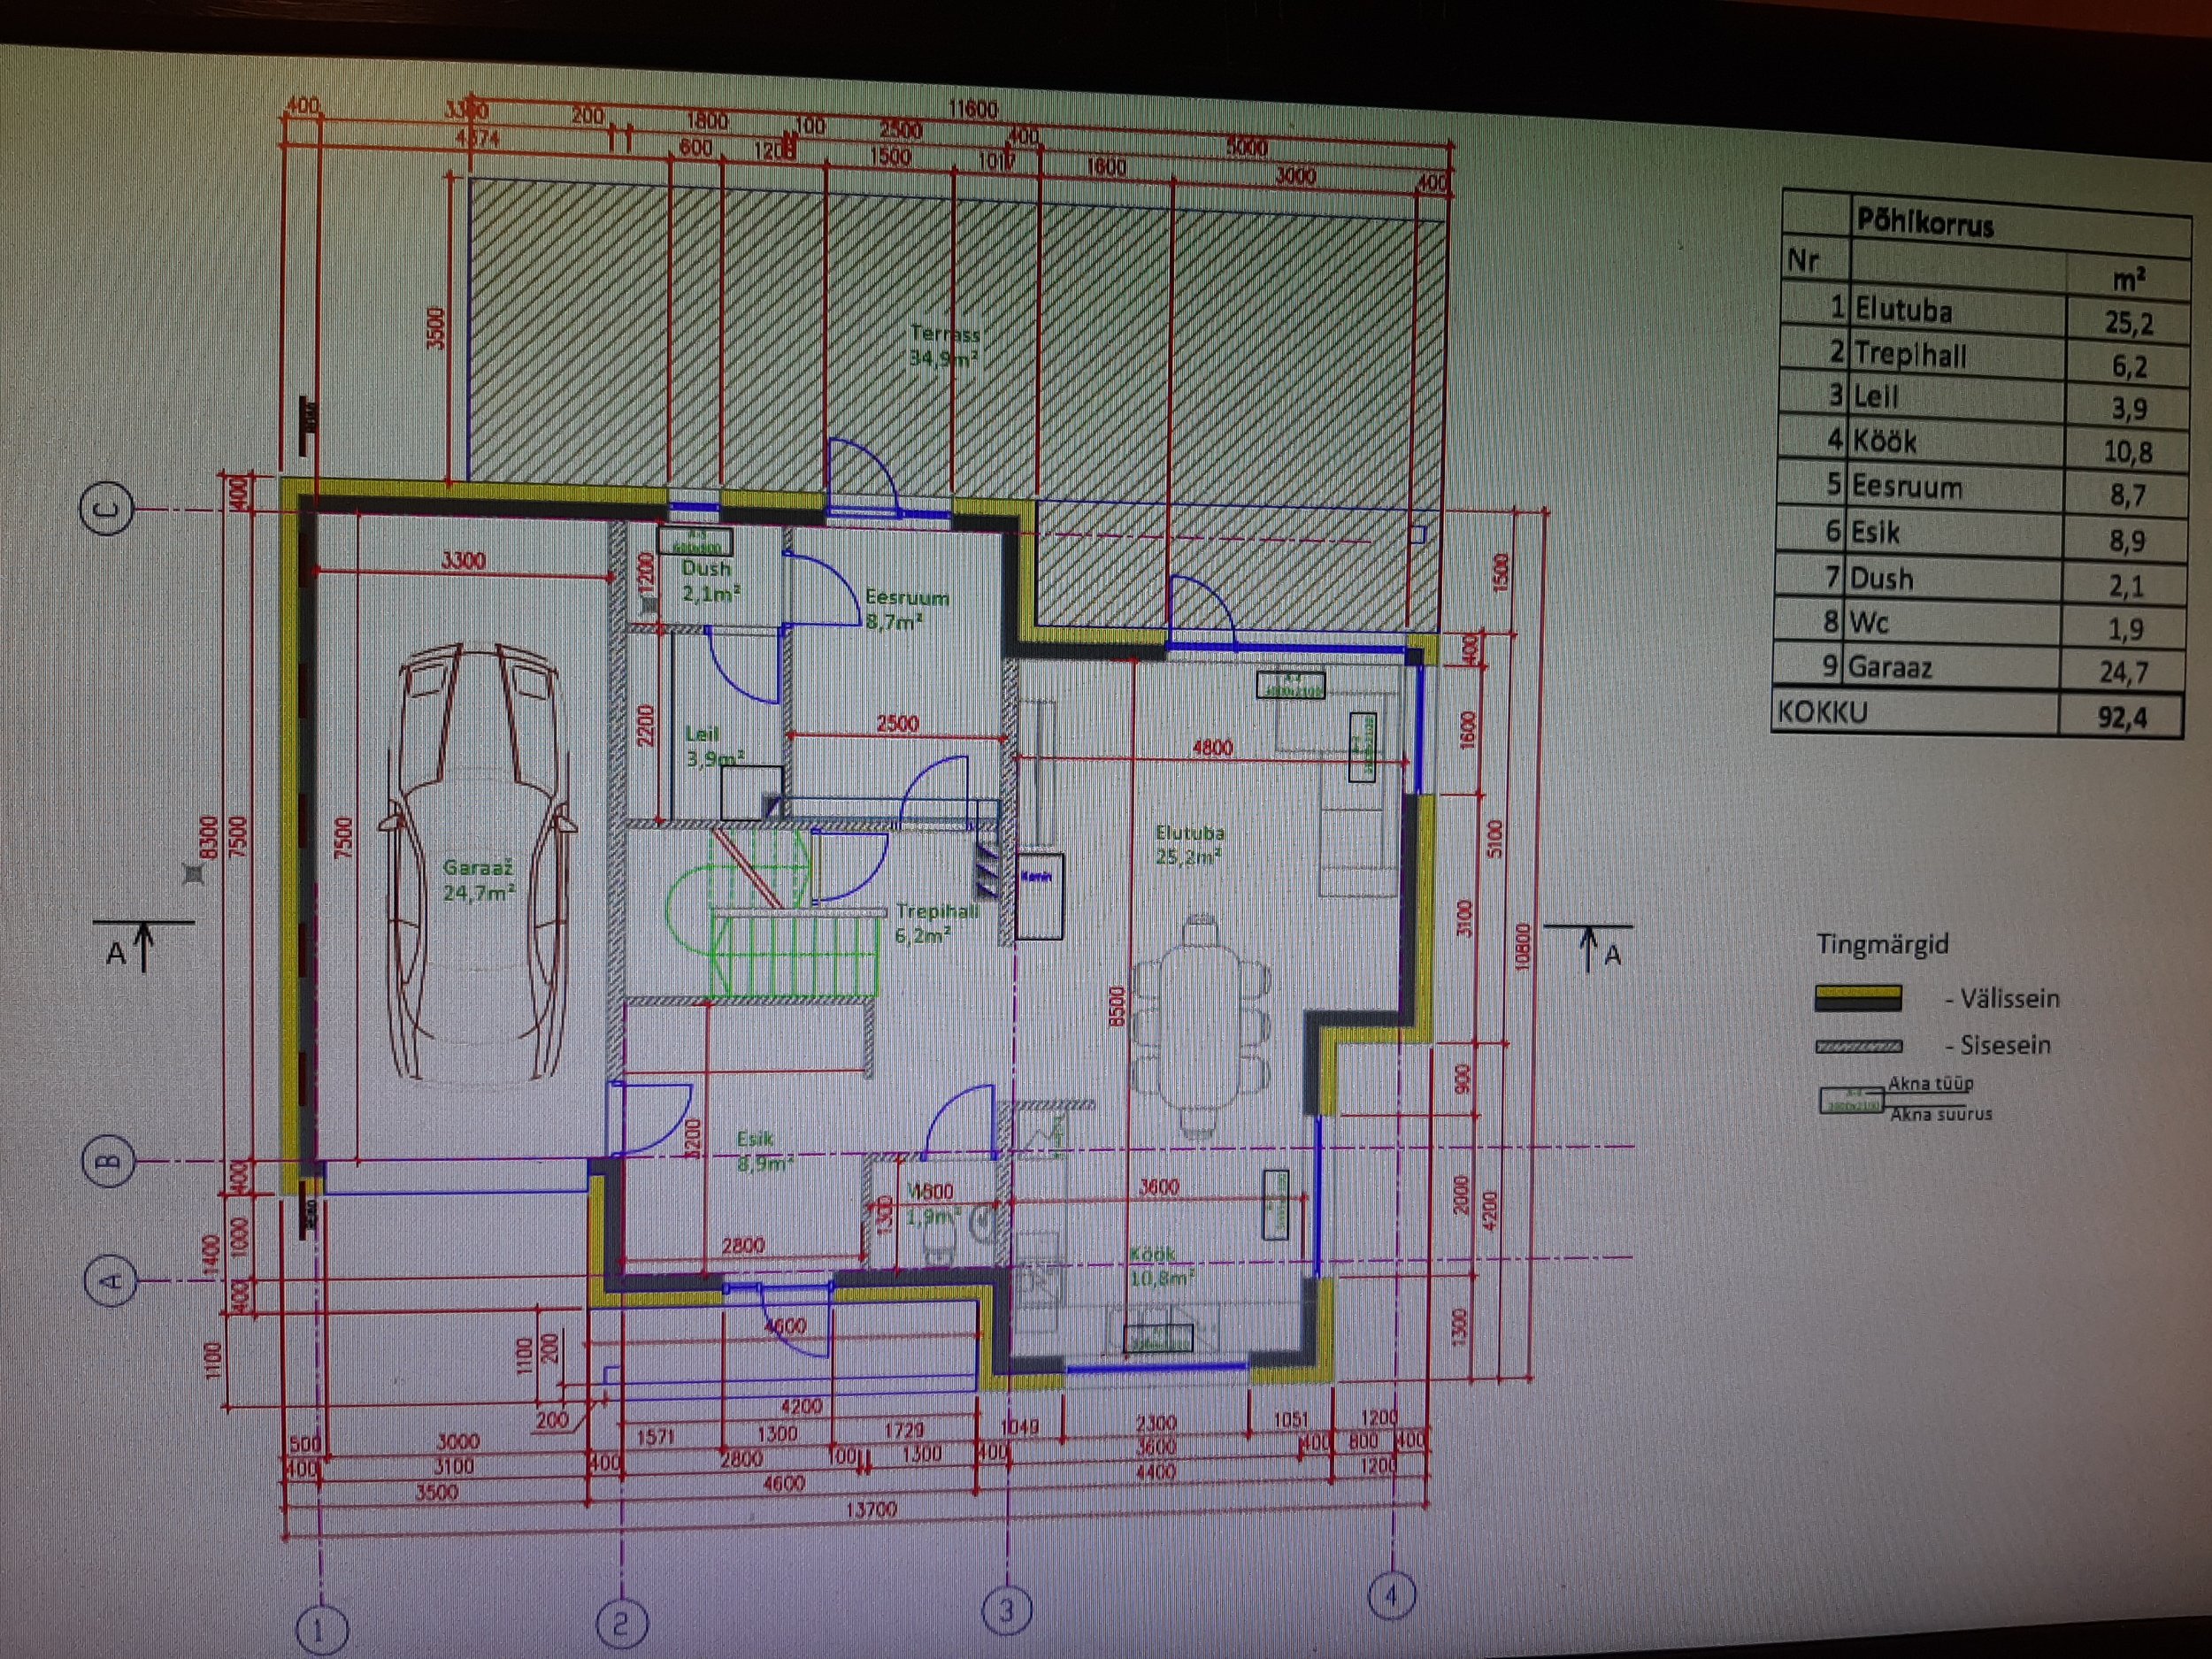Click the hatched Sisesein legend swatch
Image resolution: width=2212 pixels, height=1659 pixels.
click(1858, 1046)
